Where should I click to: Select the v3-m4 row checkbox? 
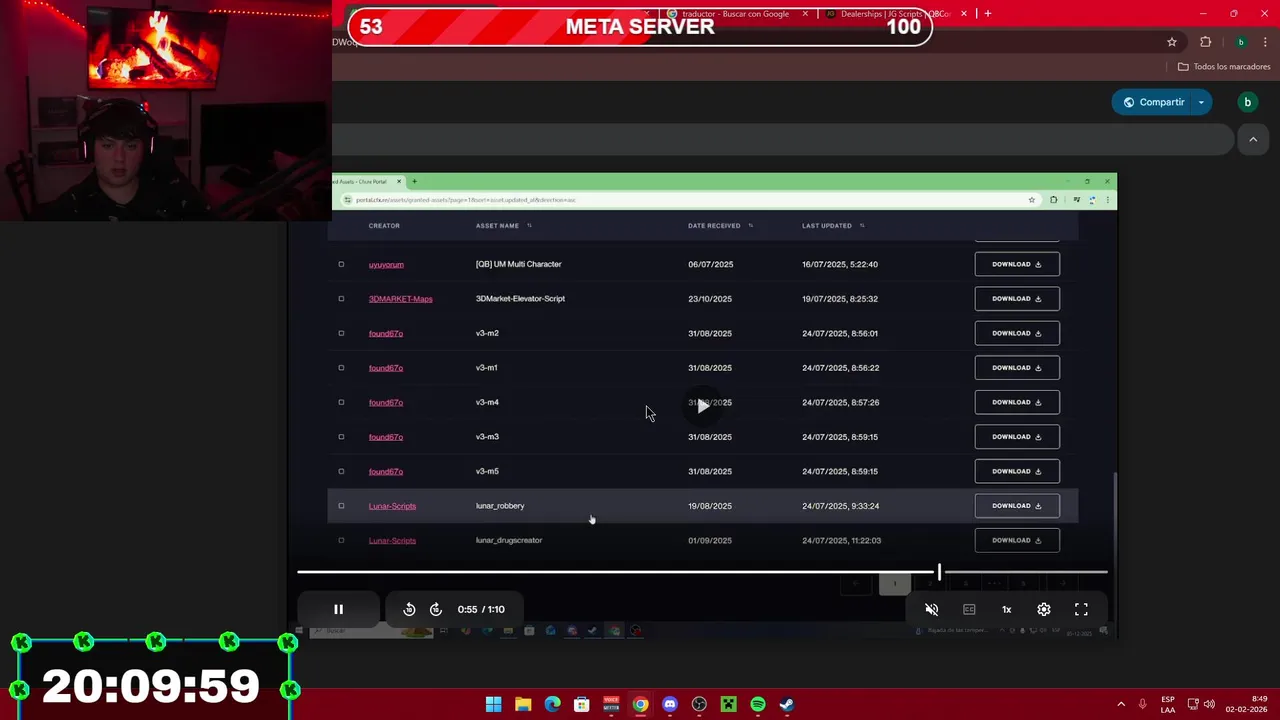point(341,402)
